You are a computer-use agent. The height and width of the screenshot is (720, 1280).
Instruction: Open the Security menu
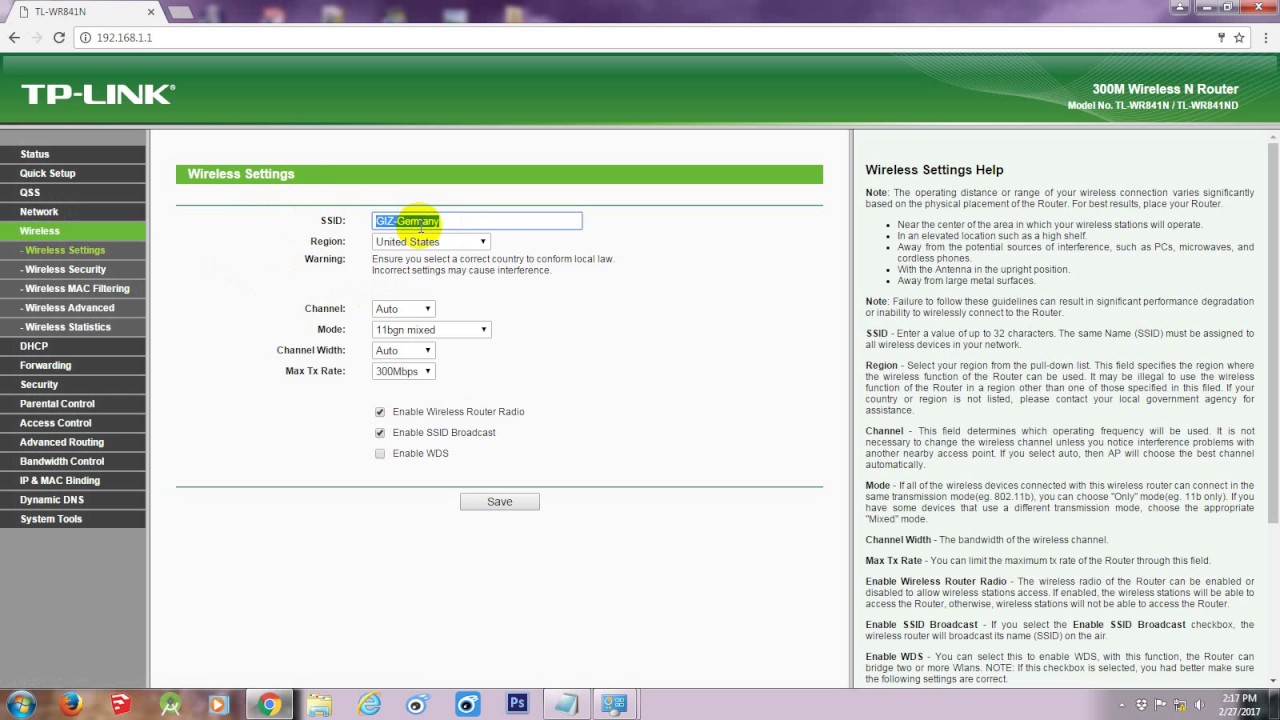73,384
